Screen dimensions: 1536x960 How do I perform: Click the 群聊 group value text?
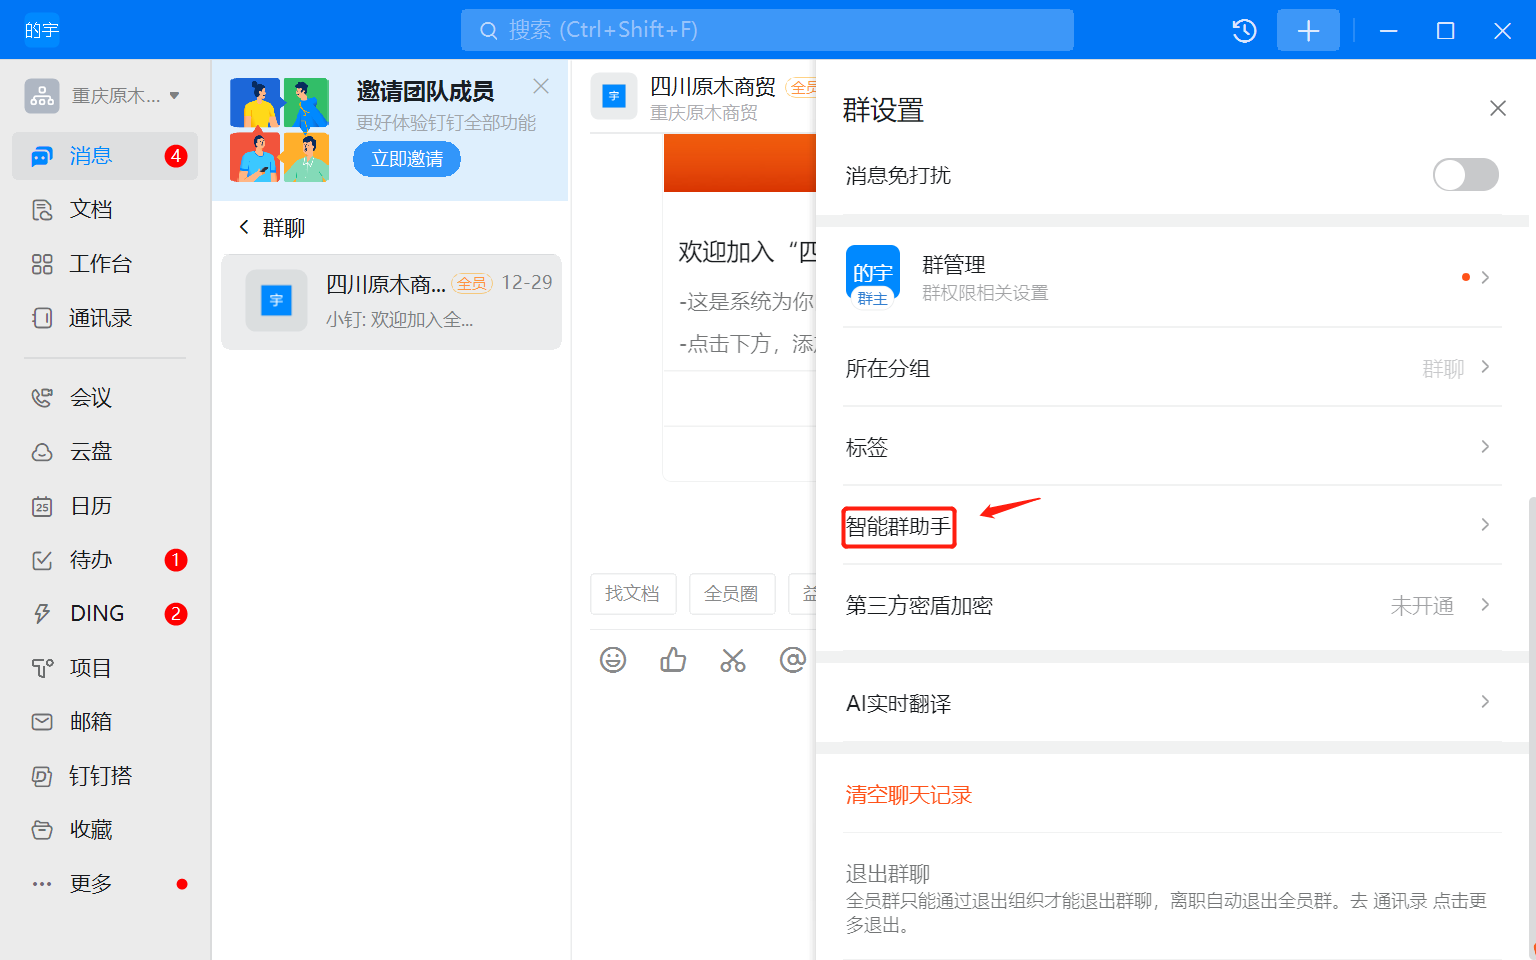coord(1443,369)
